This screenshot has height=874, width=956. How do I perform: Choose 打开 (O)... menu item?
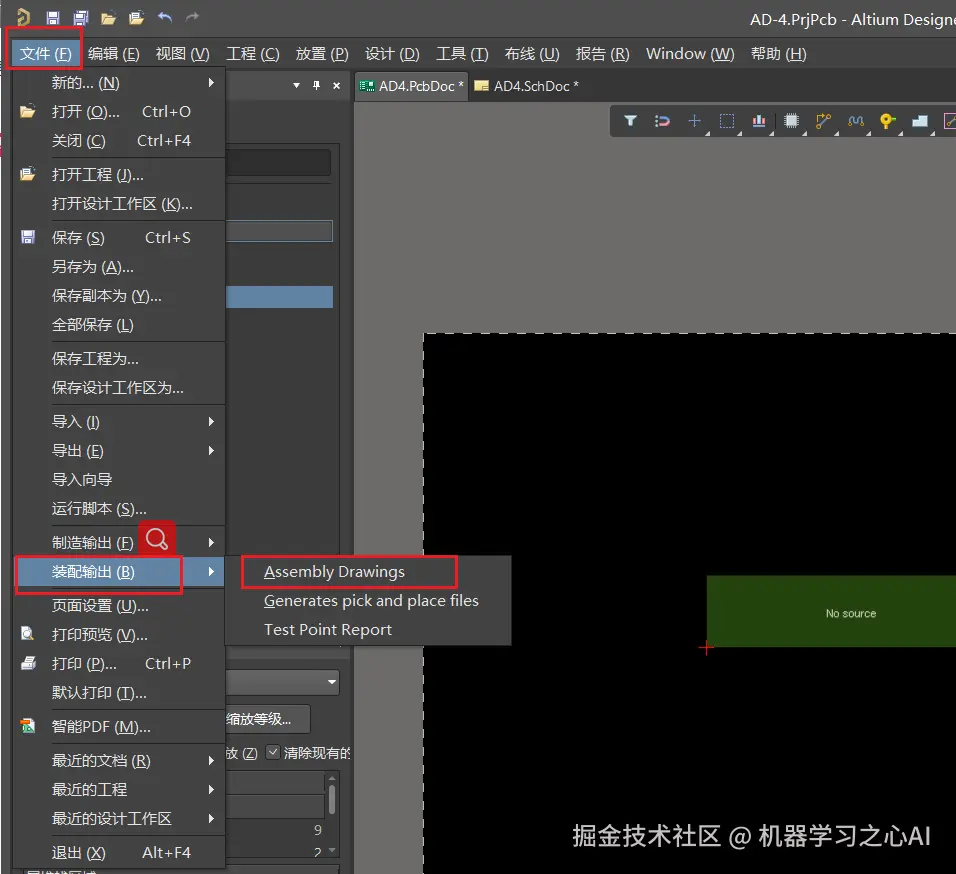(x=120, y=112)
